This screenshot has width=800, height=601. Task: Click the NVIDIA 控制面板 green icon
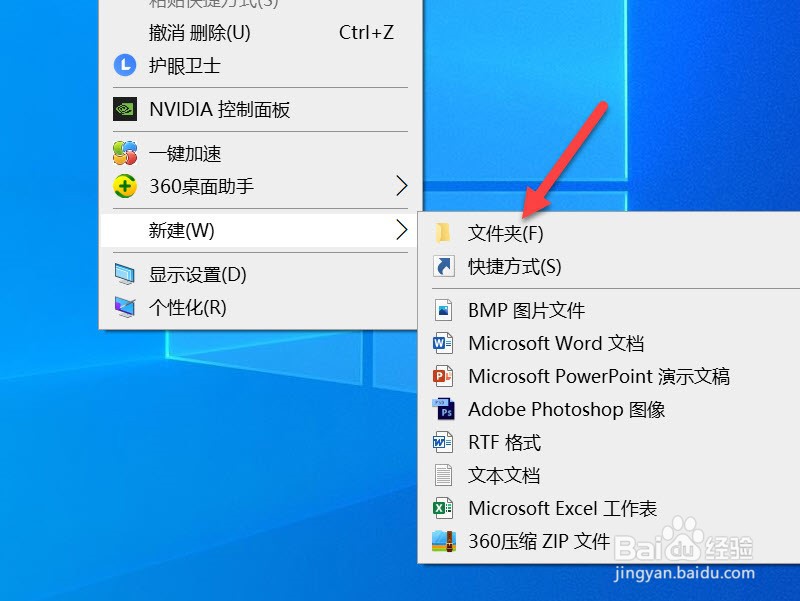[125, 109]
